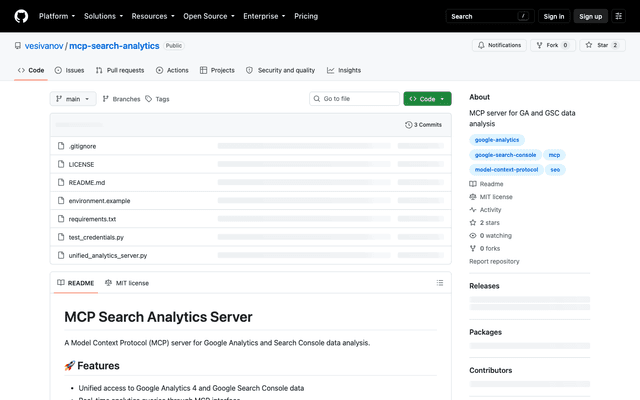640x400 pixels.
Task: Click the google-search-console topic tag
Action: tap(505, 155)
